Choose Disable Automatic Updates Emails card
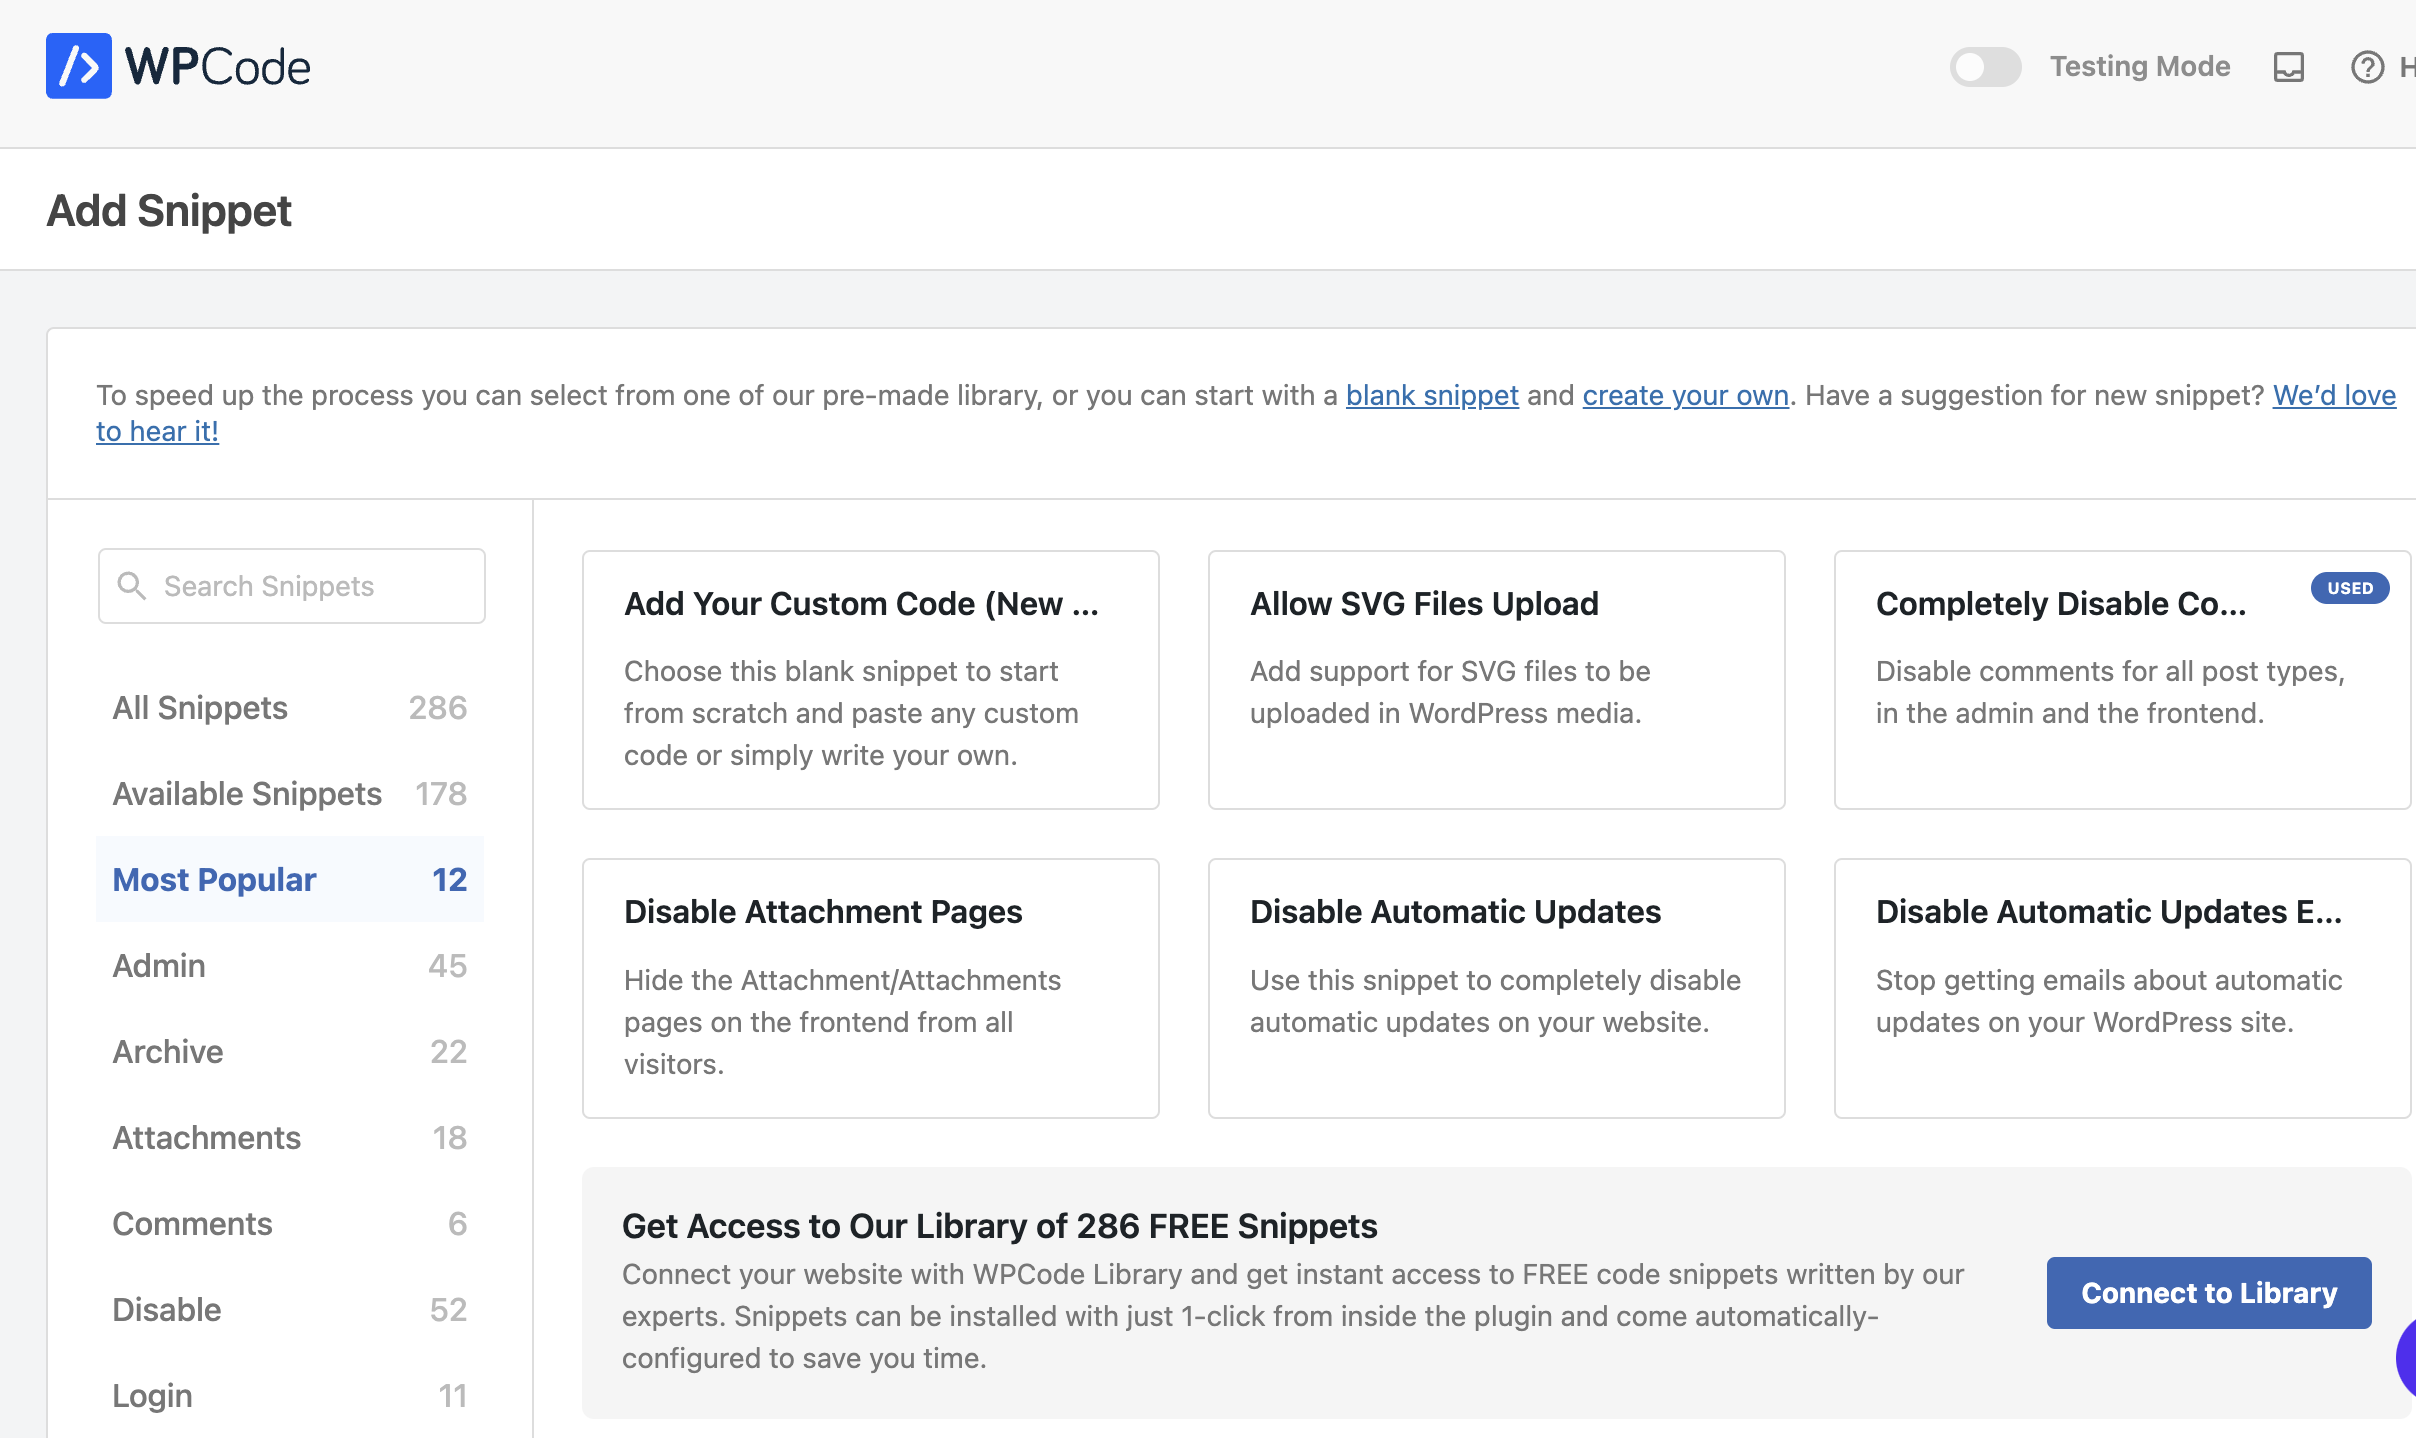The height and width of the screenshot is (1438, 2416). pos(2123,988)
